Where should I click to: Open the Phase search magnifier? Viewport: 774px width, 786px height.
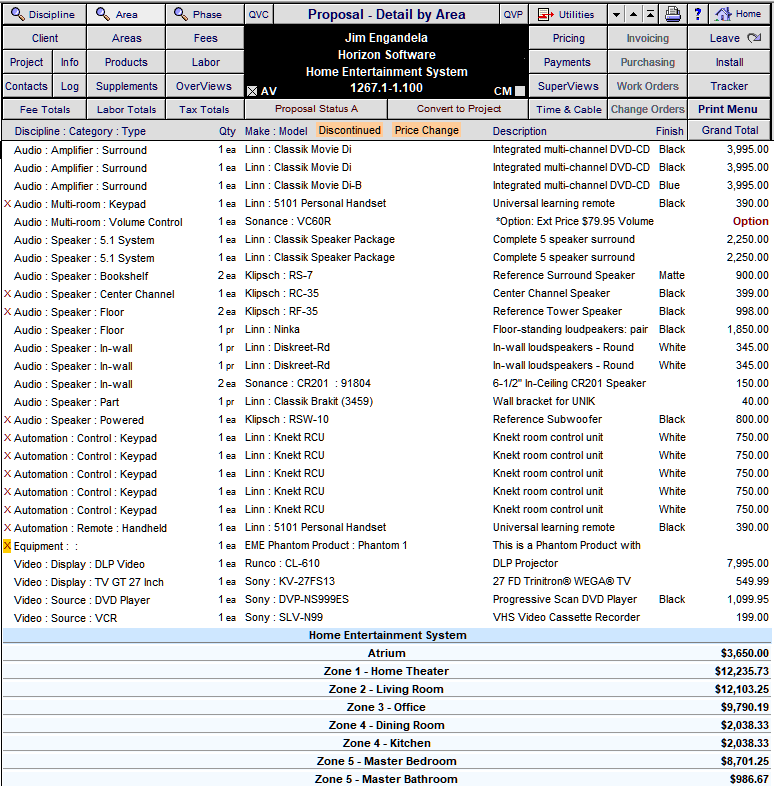[205, 15]
